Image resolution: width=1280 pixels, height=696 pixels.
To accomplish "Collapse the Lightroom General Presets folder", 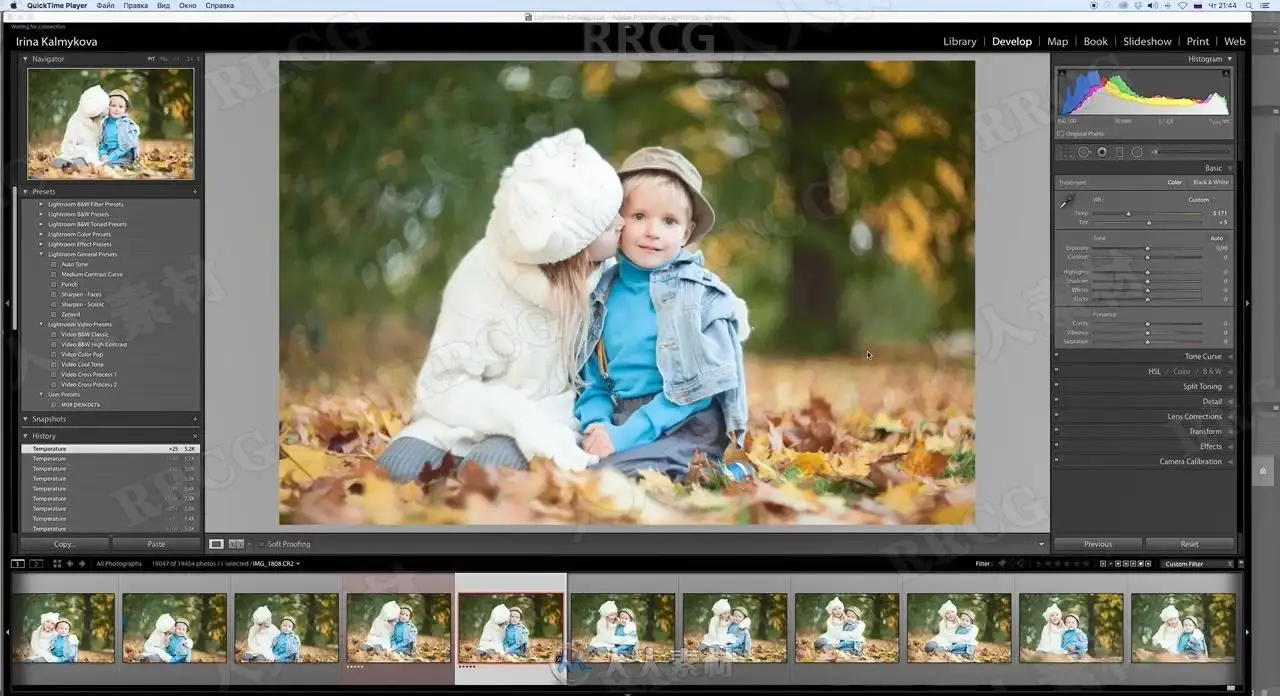I will [41, 254].
